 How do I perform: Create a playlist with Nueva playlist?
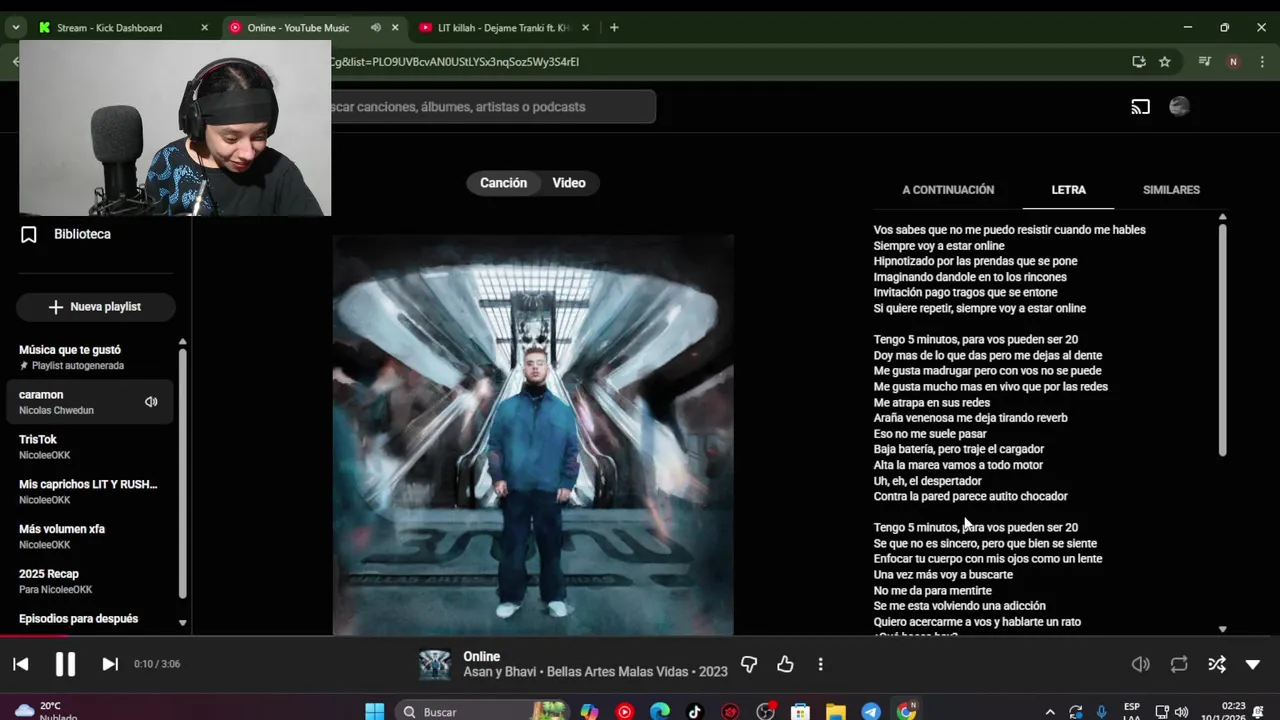coord(95,307)
